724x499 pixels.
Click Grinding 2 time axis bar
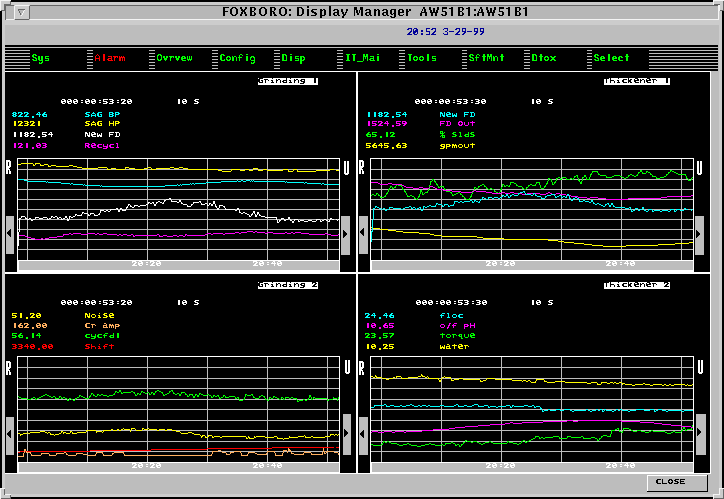click(x=179, y=467)
